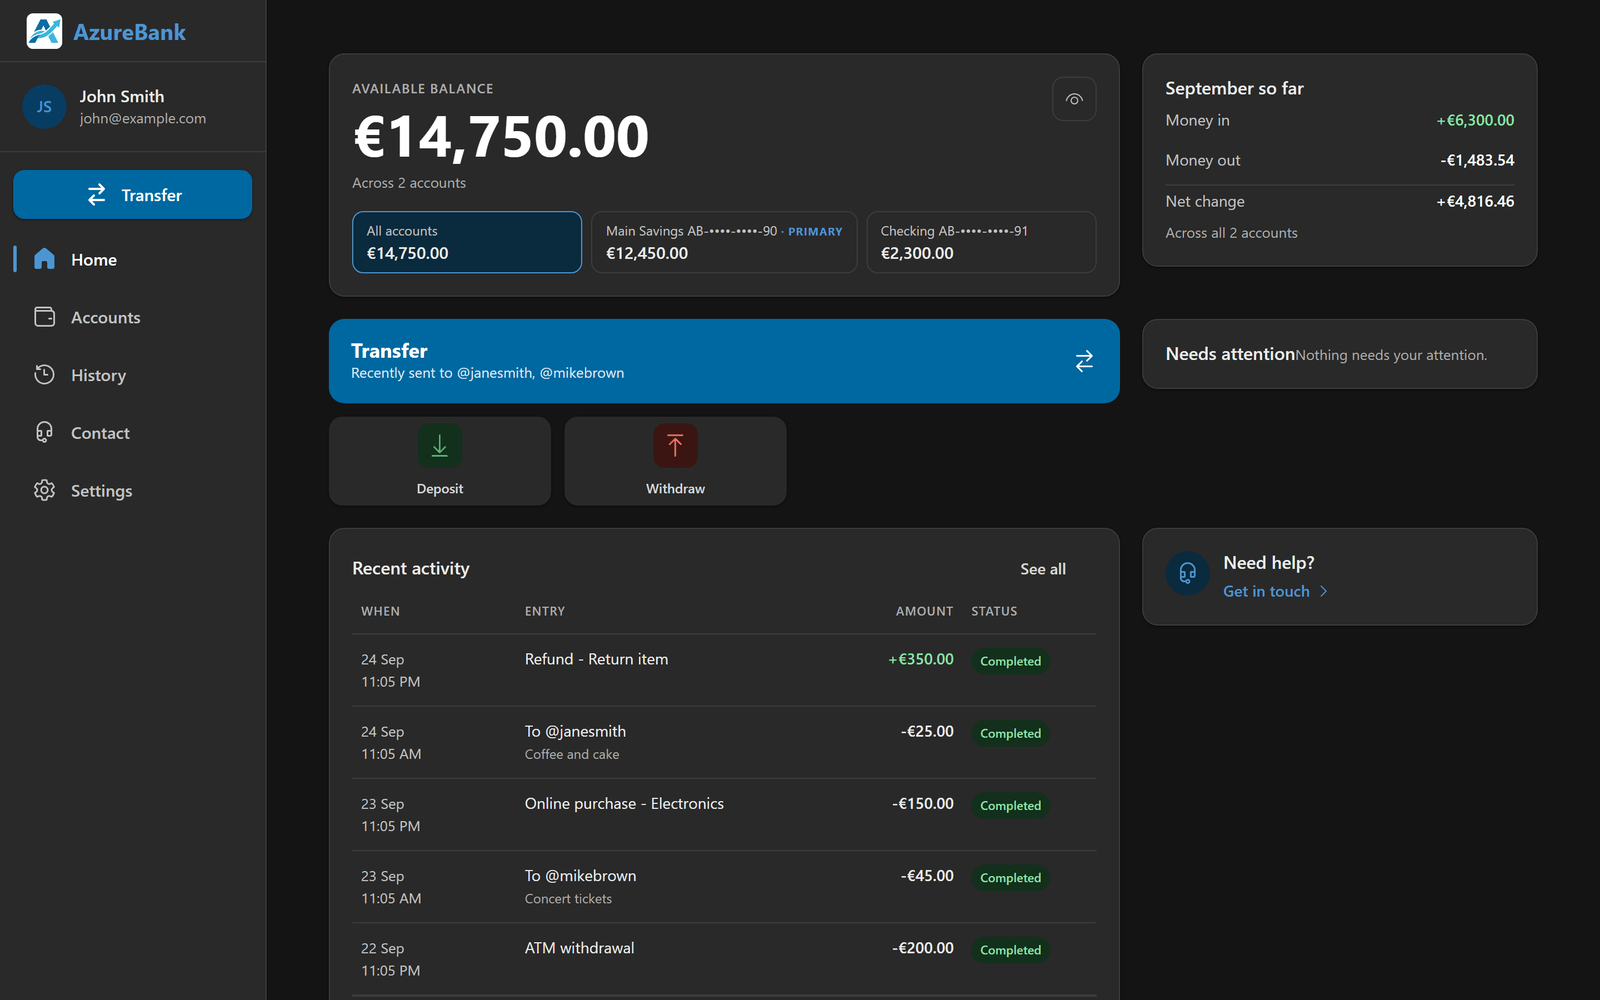Select the All accounts balance card
Image resolution: width=1600 pixels, height=1000 pixels.
(x=467, y=242)
